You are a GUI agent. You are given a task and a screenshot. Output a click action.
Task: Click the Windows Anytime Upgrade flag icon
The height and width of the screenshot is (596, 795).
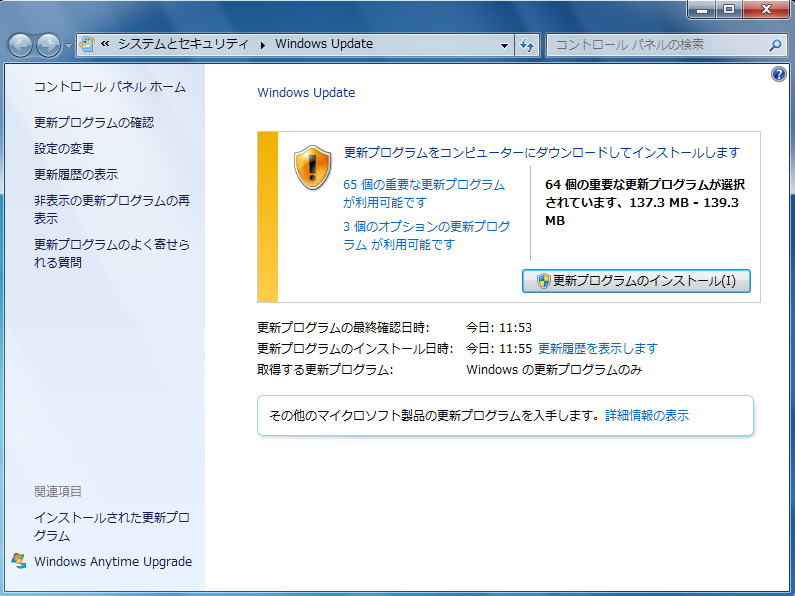click(19, 561)
